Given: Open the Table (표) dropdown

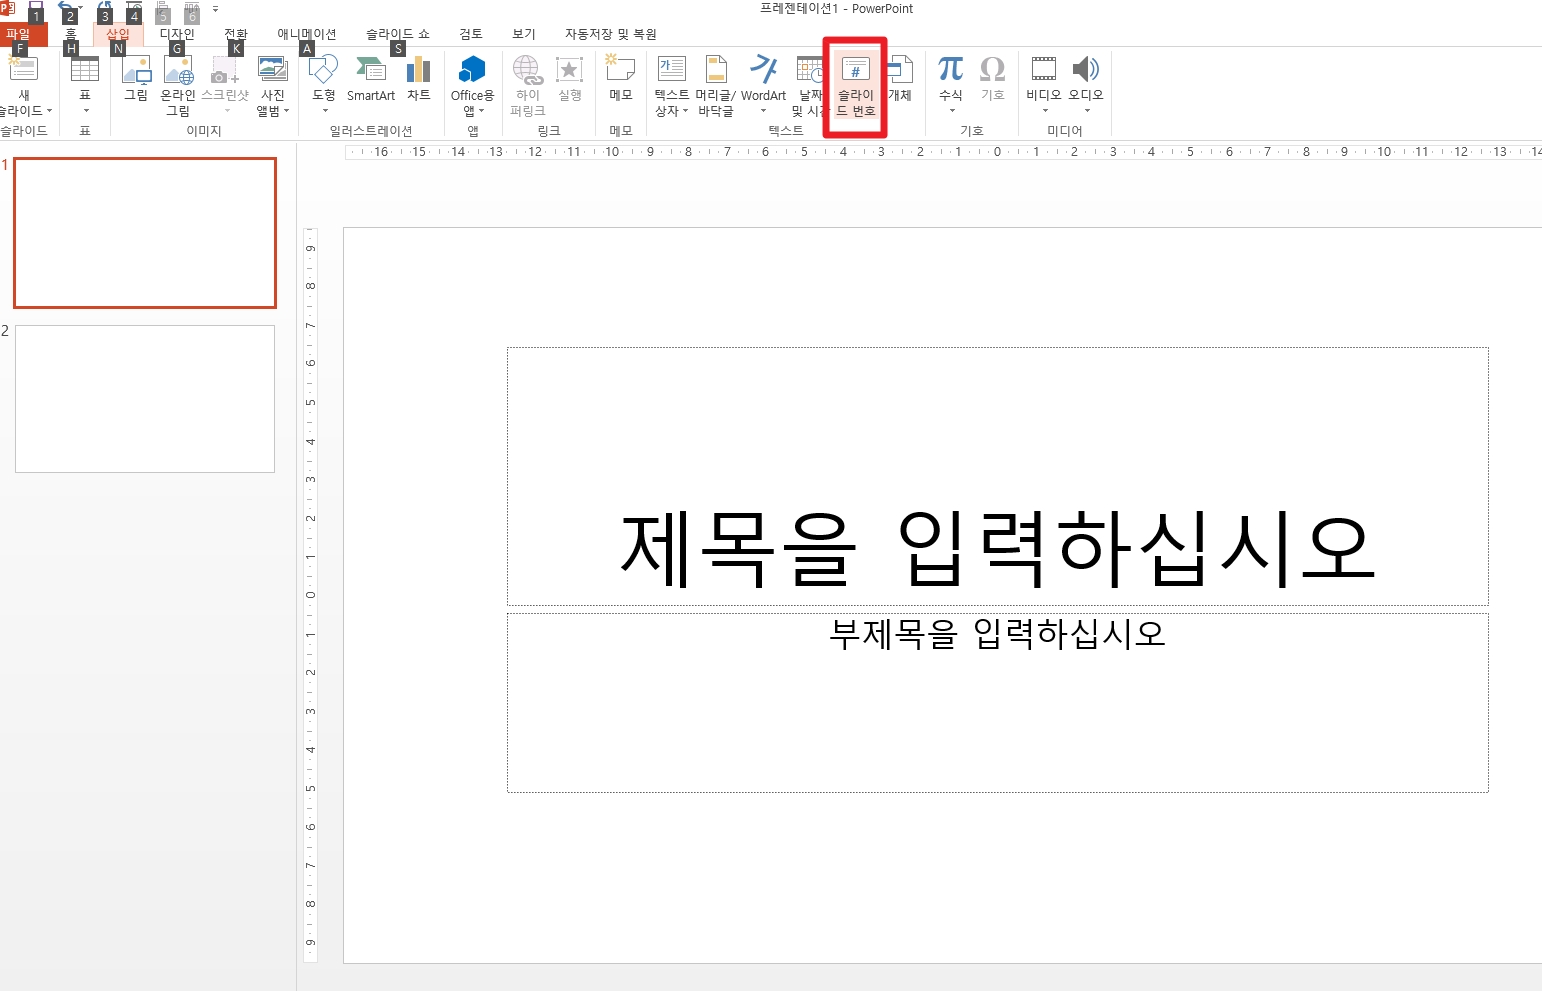Looking at the screenshot, I should (85, 111).
